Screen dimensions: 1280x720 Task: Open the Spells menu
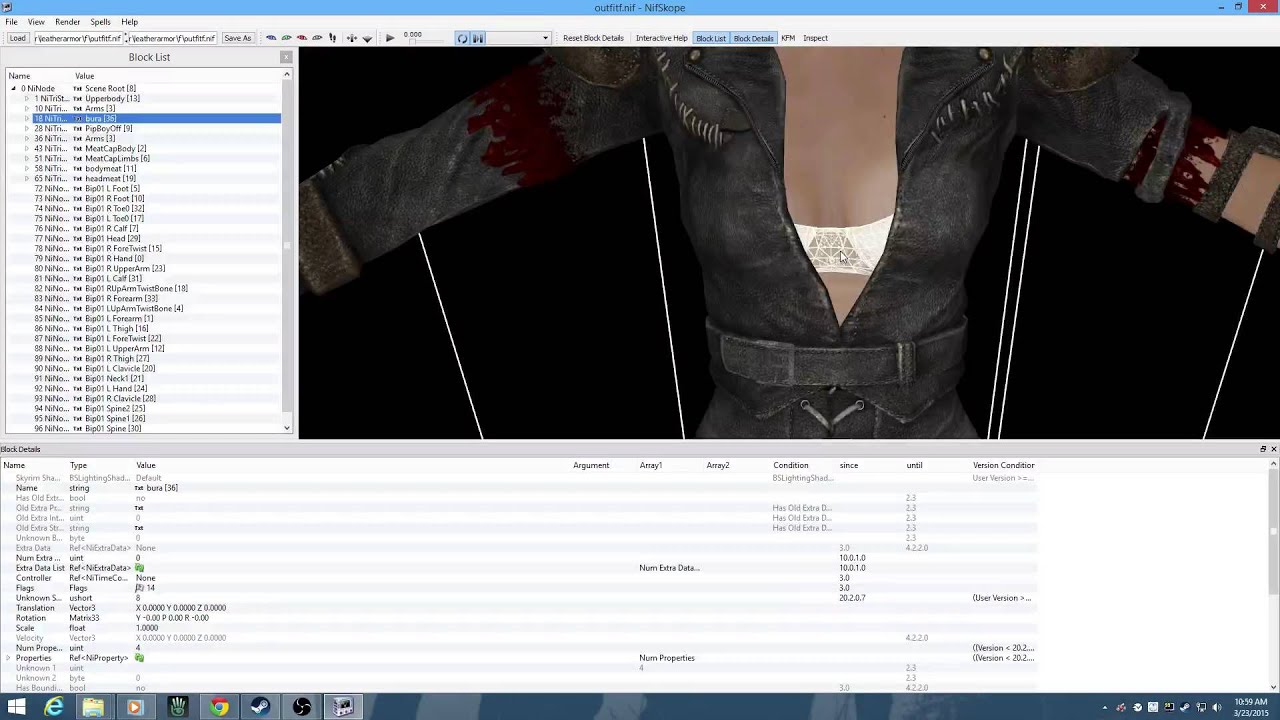tap(100, 21)
